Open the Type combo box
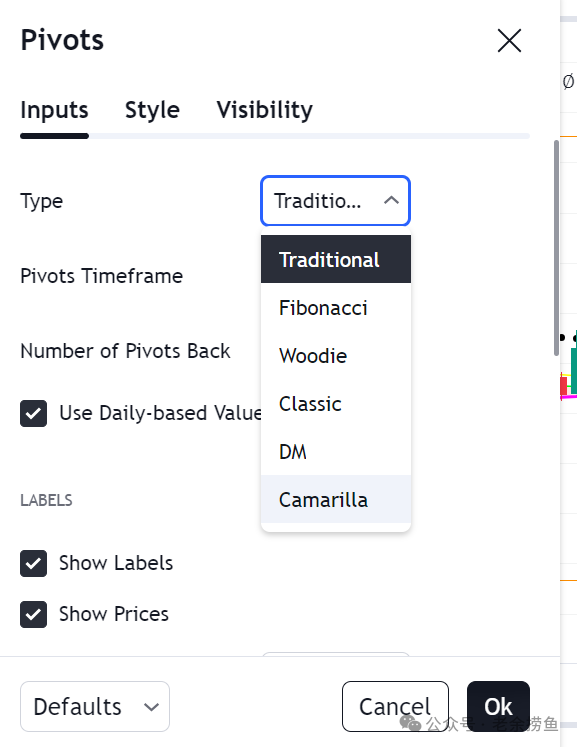Viewport: 577px width, 747px height. coord(335,201)
